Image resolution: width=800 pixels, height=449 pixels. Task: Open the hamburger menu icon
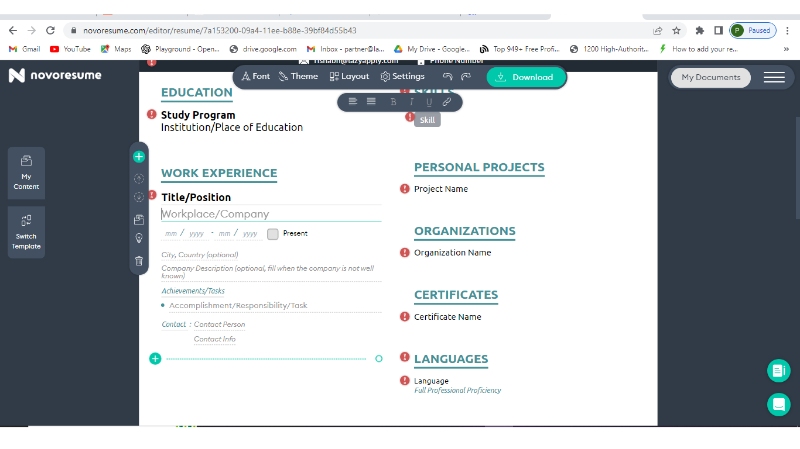[774, 77]
